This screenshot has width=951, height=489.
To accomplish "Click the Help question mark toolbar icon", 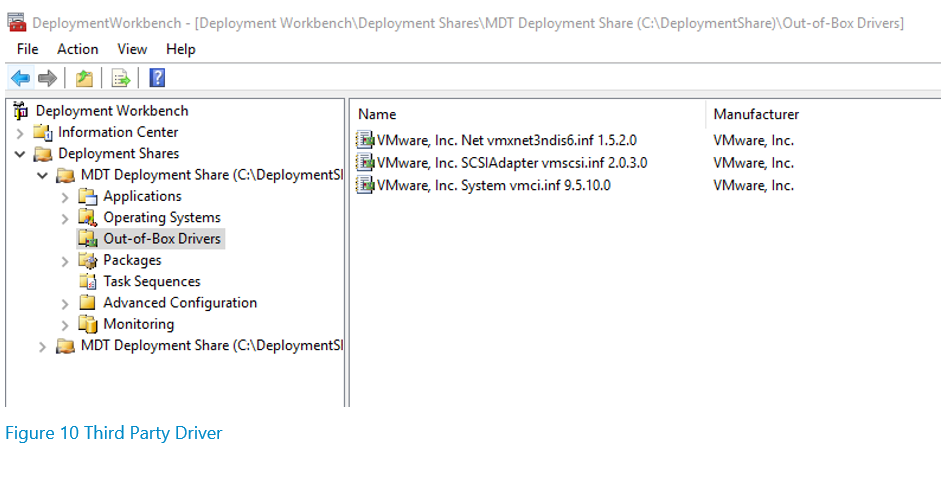I will (x=157, y=78).
